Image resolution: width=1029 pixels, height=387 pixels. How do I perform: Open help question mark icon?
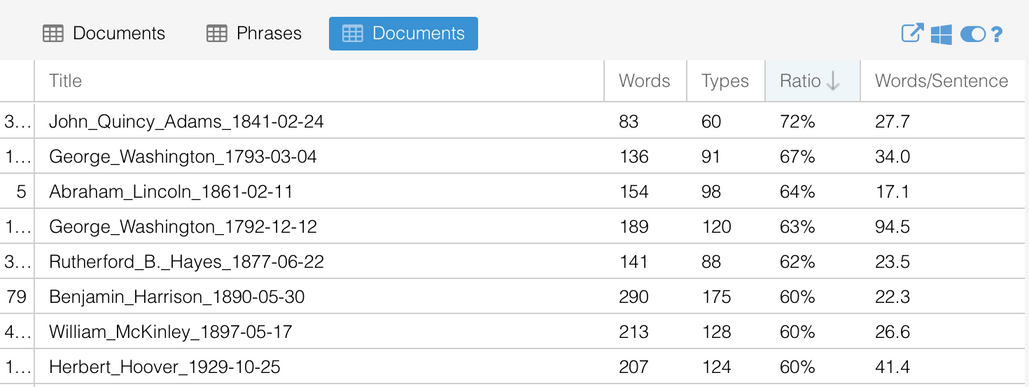tap(996, 34)
